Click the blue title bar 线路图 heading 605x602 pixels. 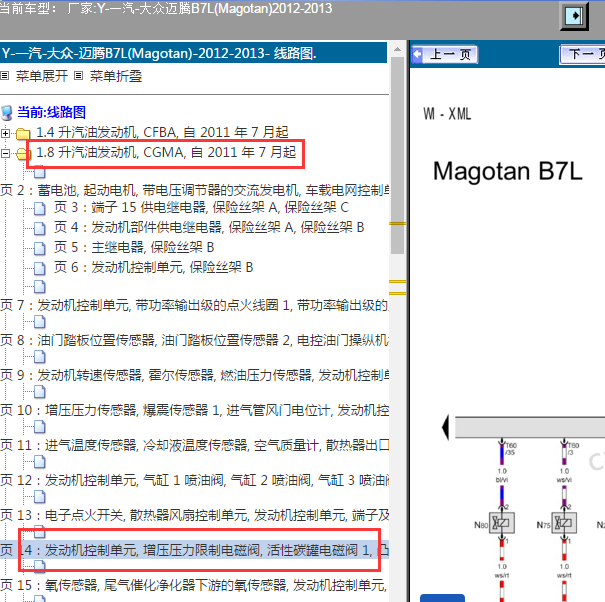coord(193,53)
